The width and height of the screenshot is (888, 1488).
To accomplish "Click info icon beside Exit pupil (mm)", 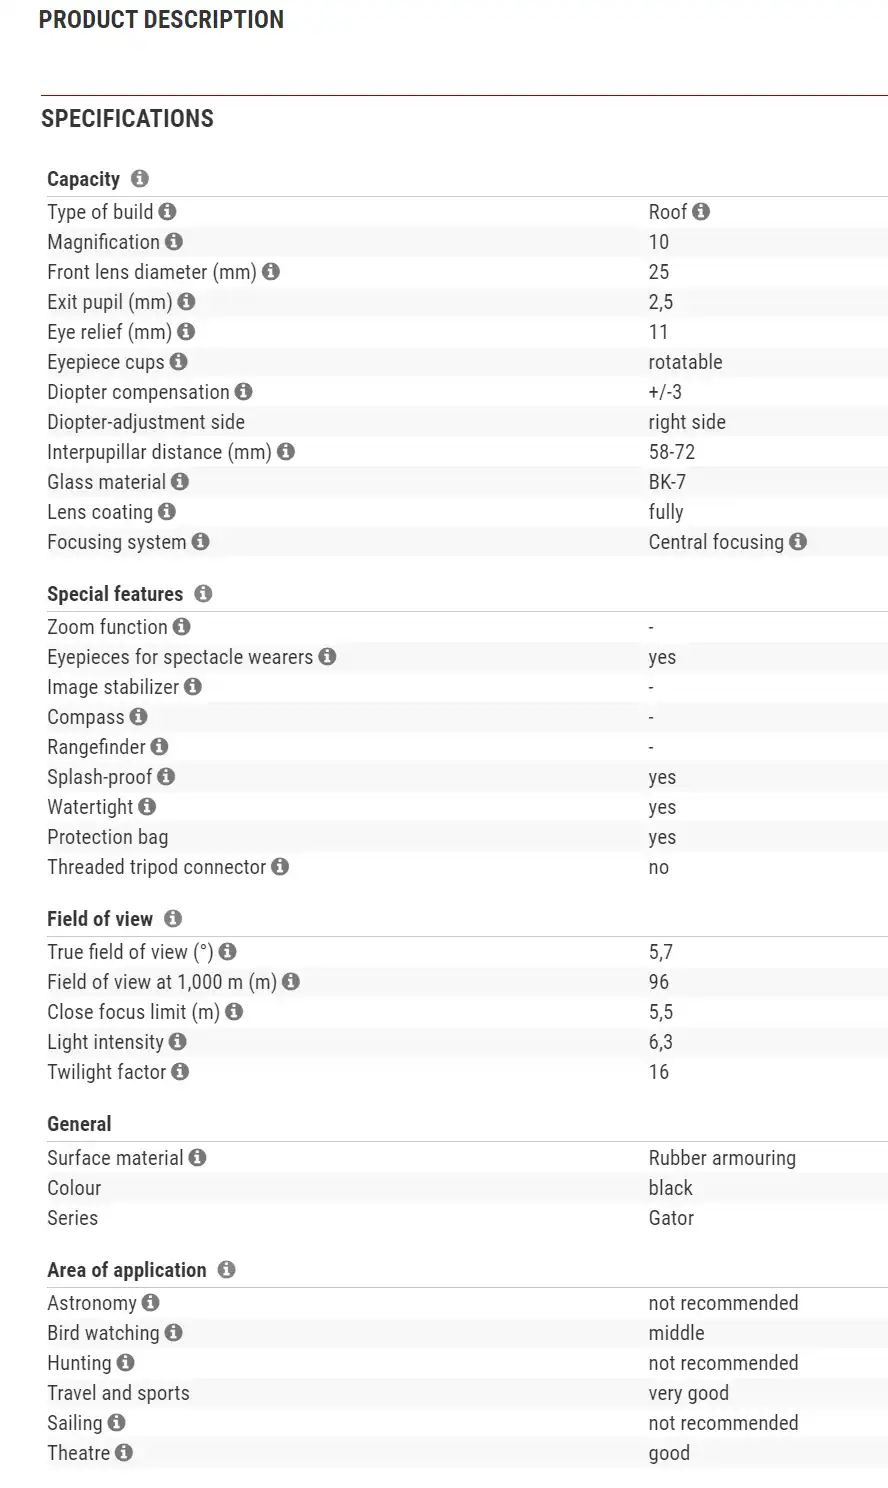I will pyautogui.click(x=186, y=302).
